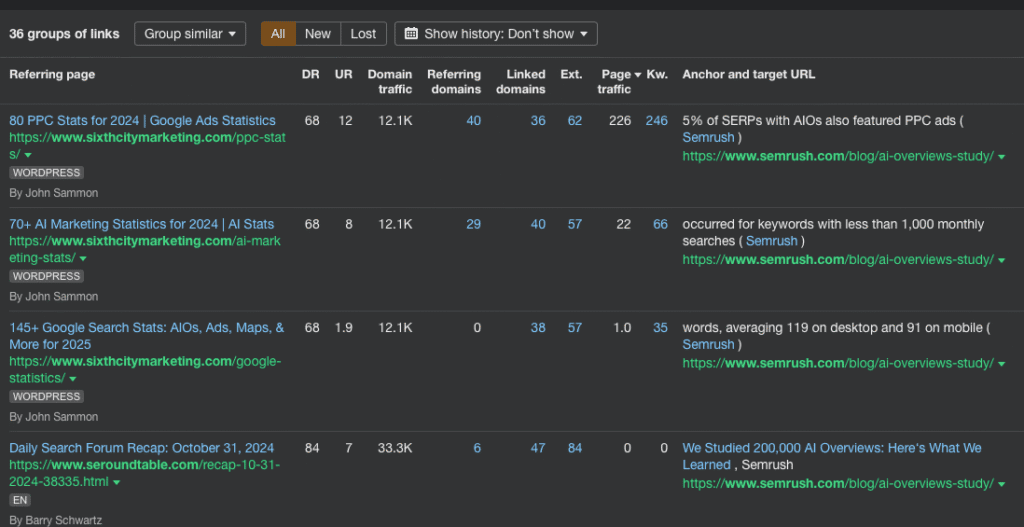The width and height of the screenshot is (1024, 527).
Task: Open Show history: Don't show dropdown
Action: (x=496, y=34)
